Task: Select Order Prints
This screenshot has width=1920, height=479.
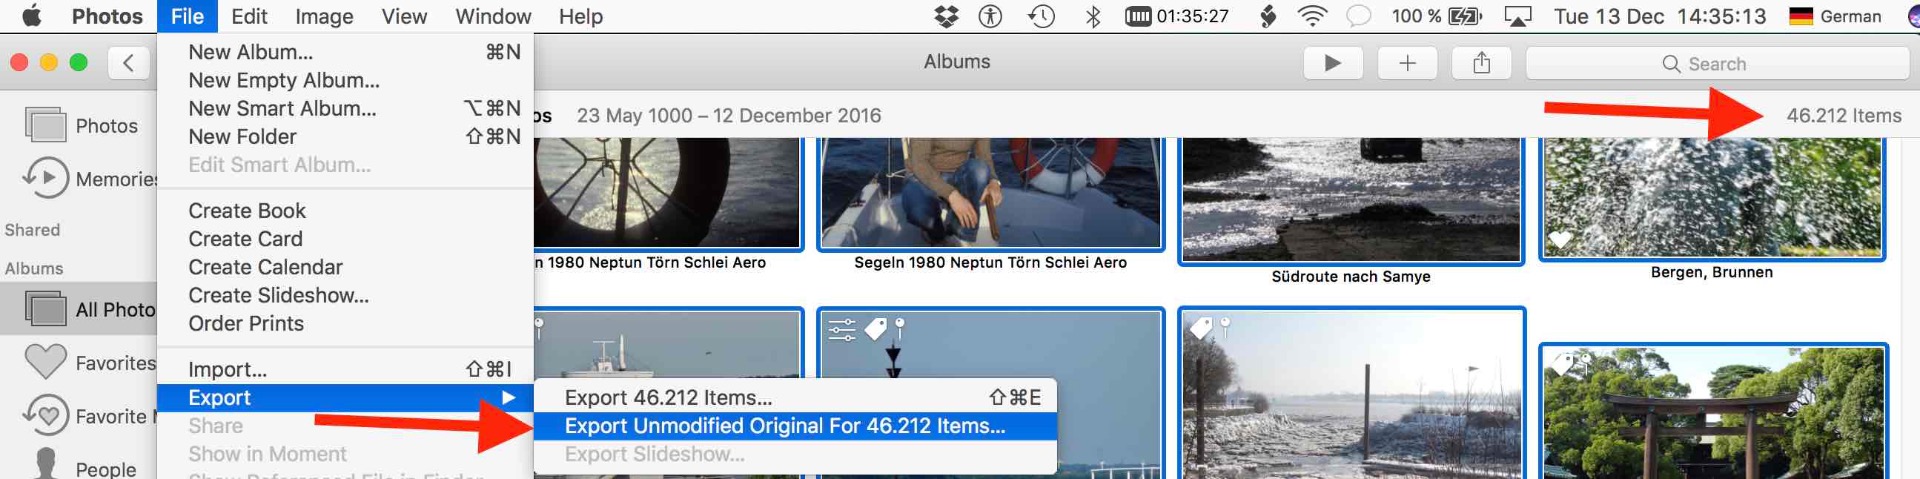Action: pyautogui.click(x=345, y=323)
